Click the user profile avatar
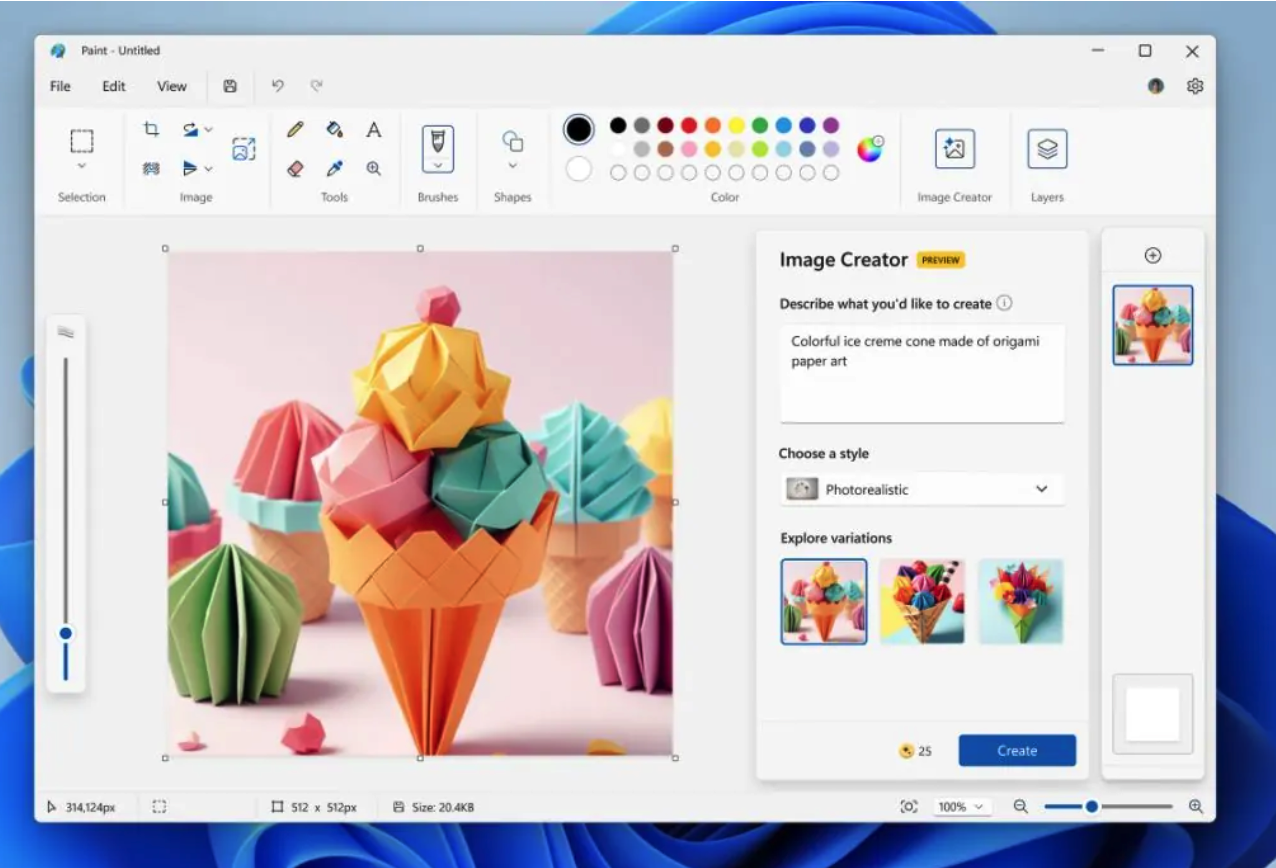 coord(1156,86)
